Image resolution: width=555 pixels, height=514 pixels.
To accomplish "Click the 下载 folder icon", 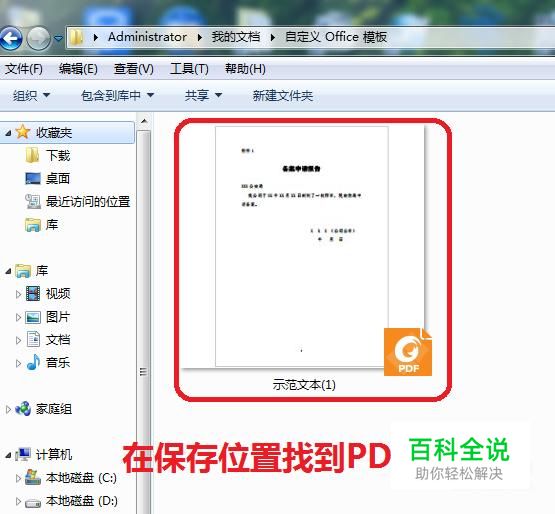I will click(x=33, y=155).
